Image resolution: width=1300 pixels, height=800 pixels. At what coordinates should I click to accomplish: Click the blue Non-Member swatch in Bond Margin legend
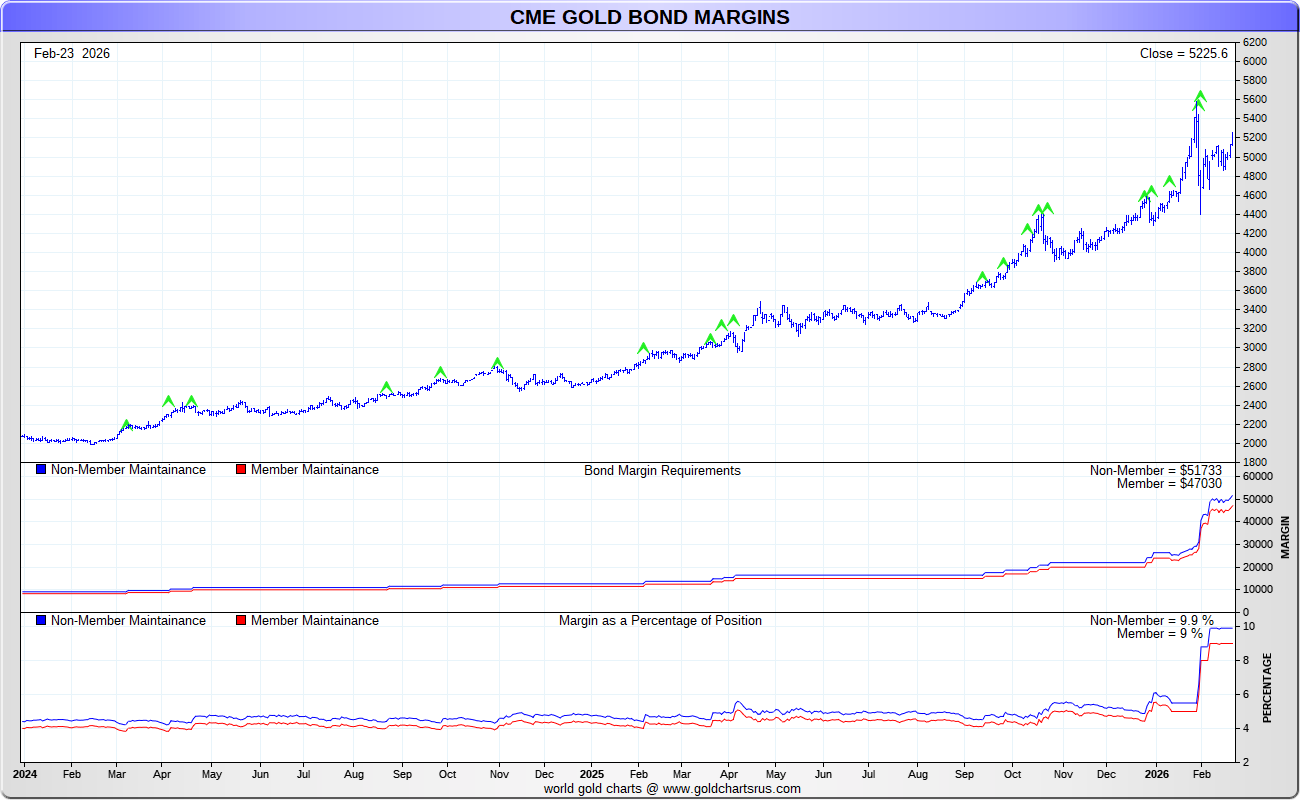point(41,470)
